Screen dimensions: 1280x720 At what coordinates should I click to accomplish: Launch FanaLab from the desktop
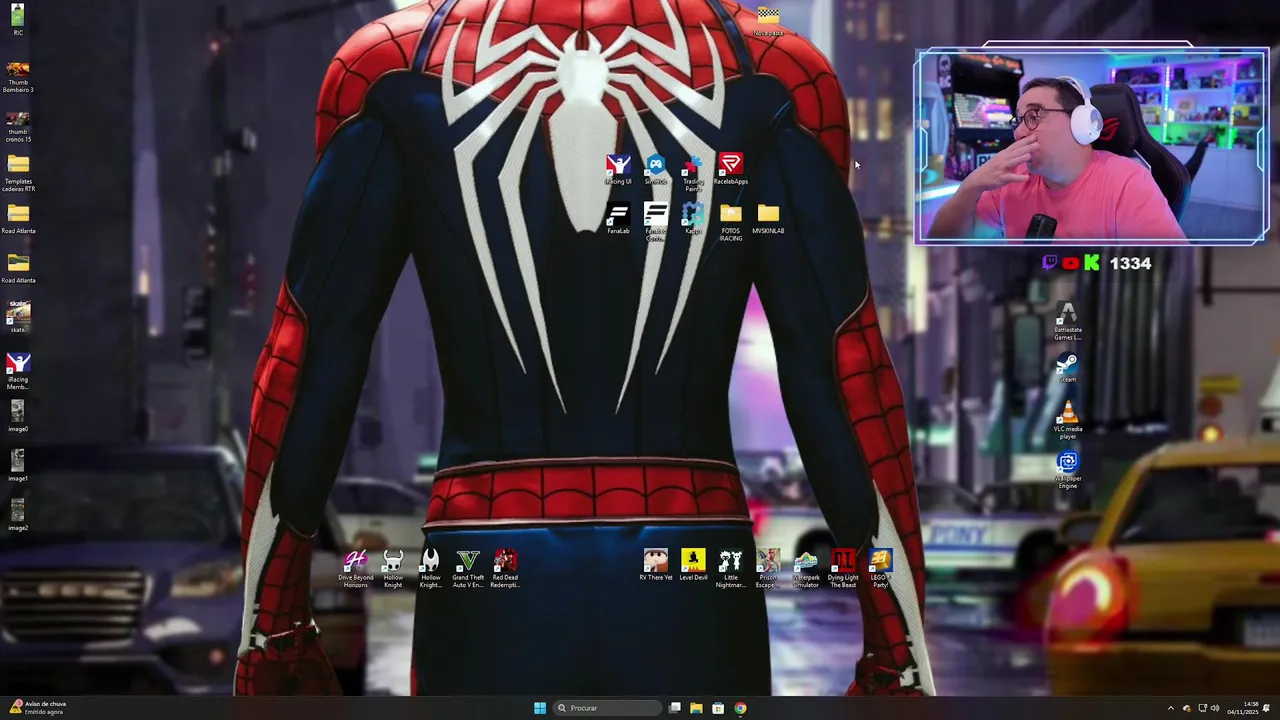(618, 219)
